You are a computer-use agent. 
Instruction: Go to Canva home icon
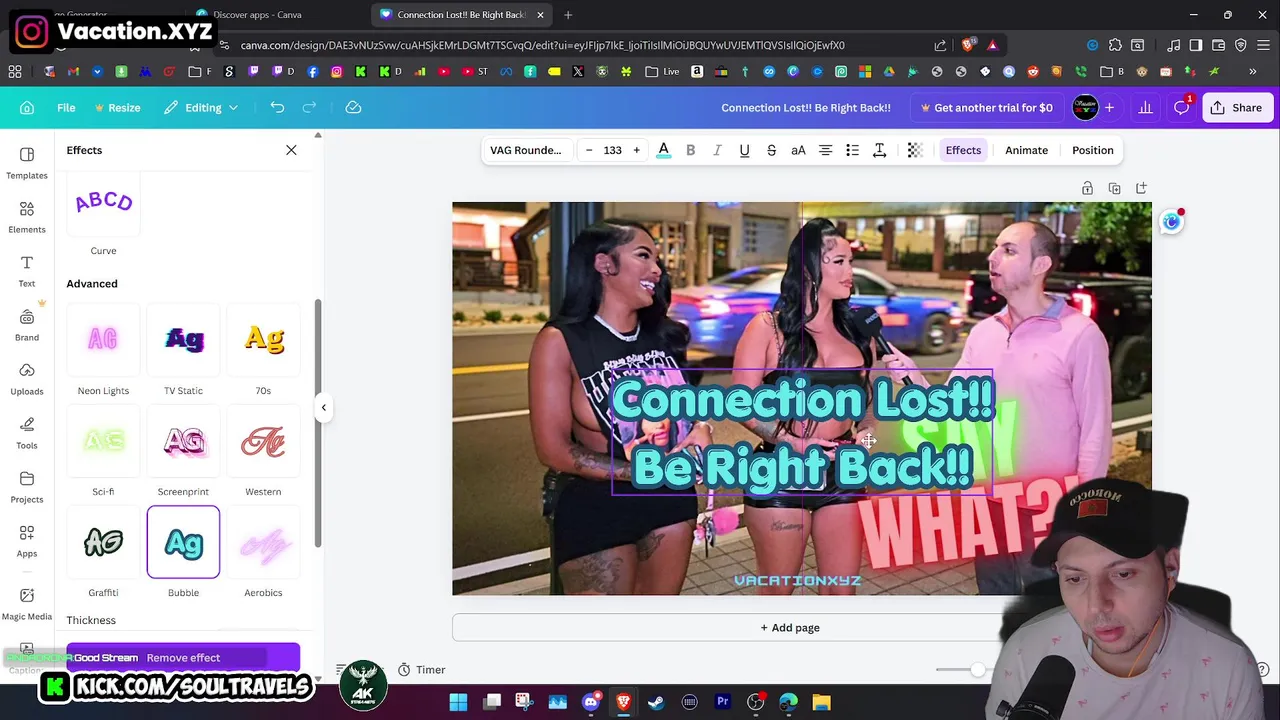click(27, 107)
